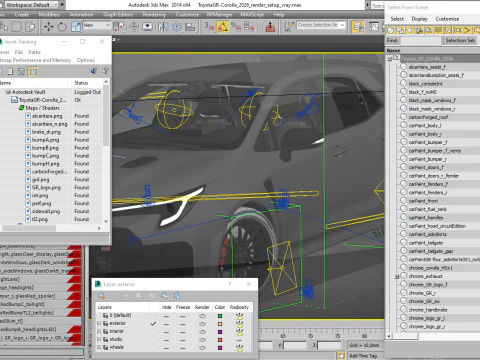The image size is (480, 360).
Task: Open the reference coordinate system dropdown
Action: [x=96, y=25]
